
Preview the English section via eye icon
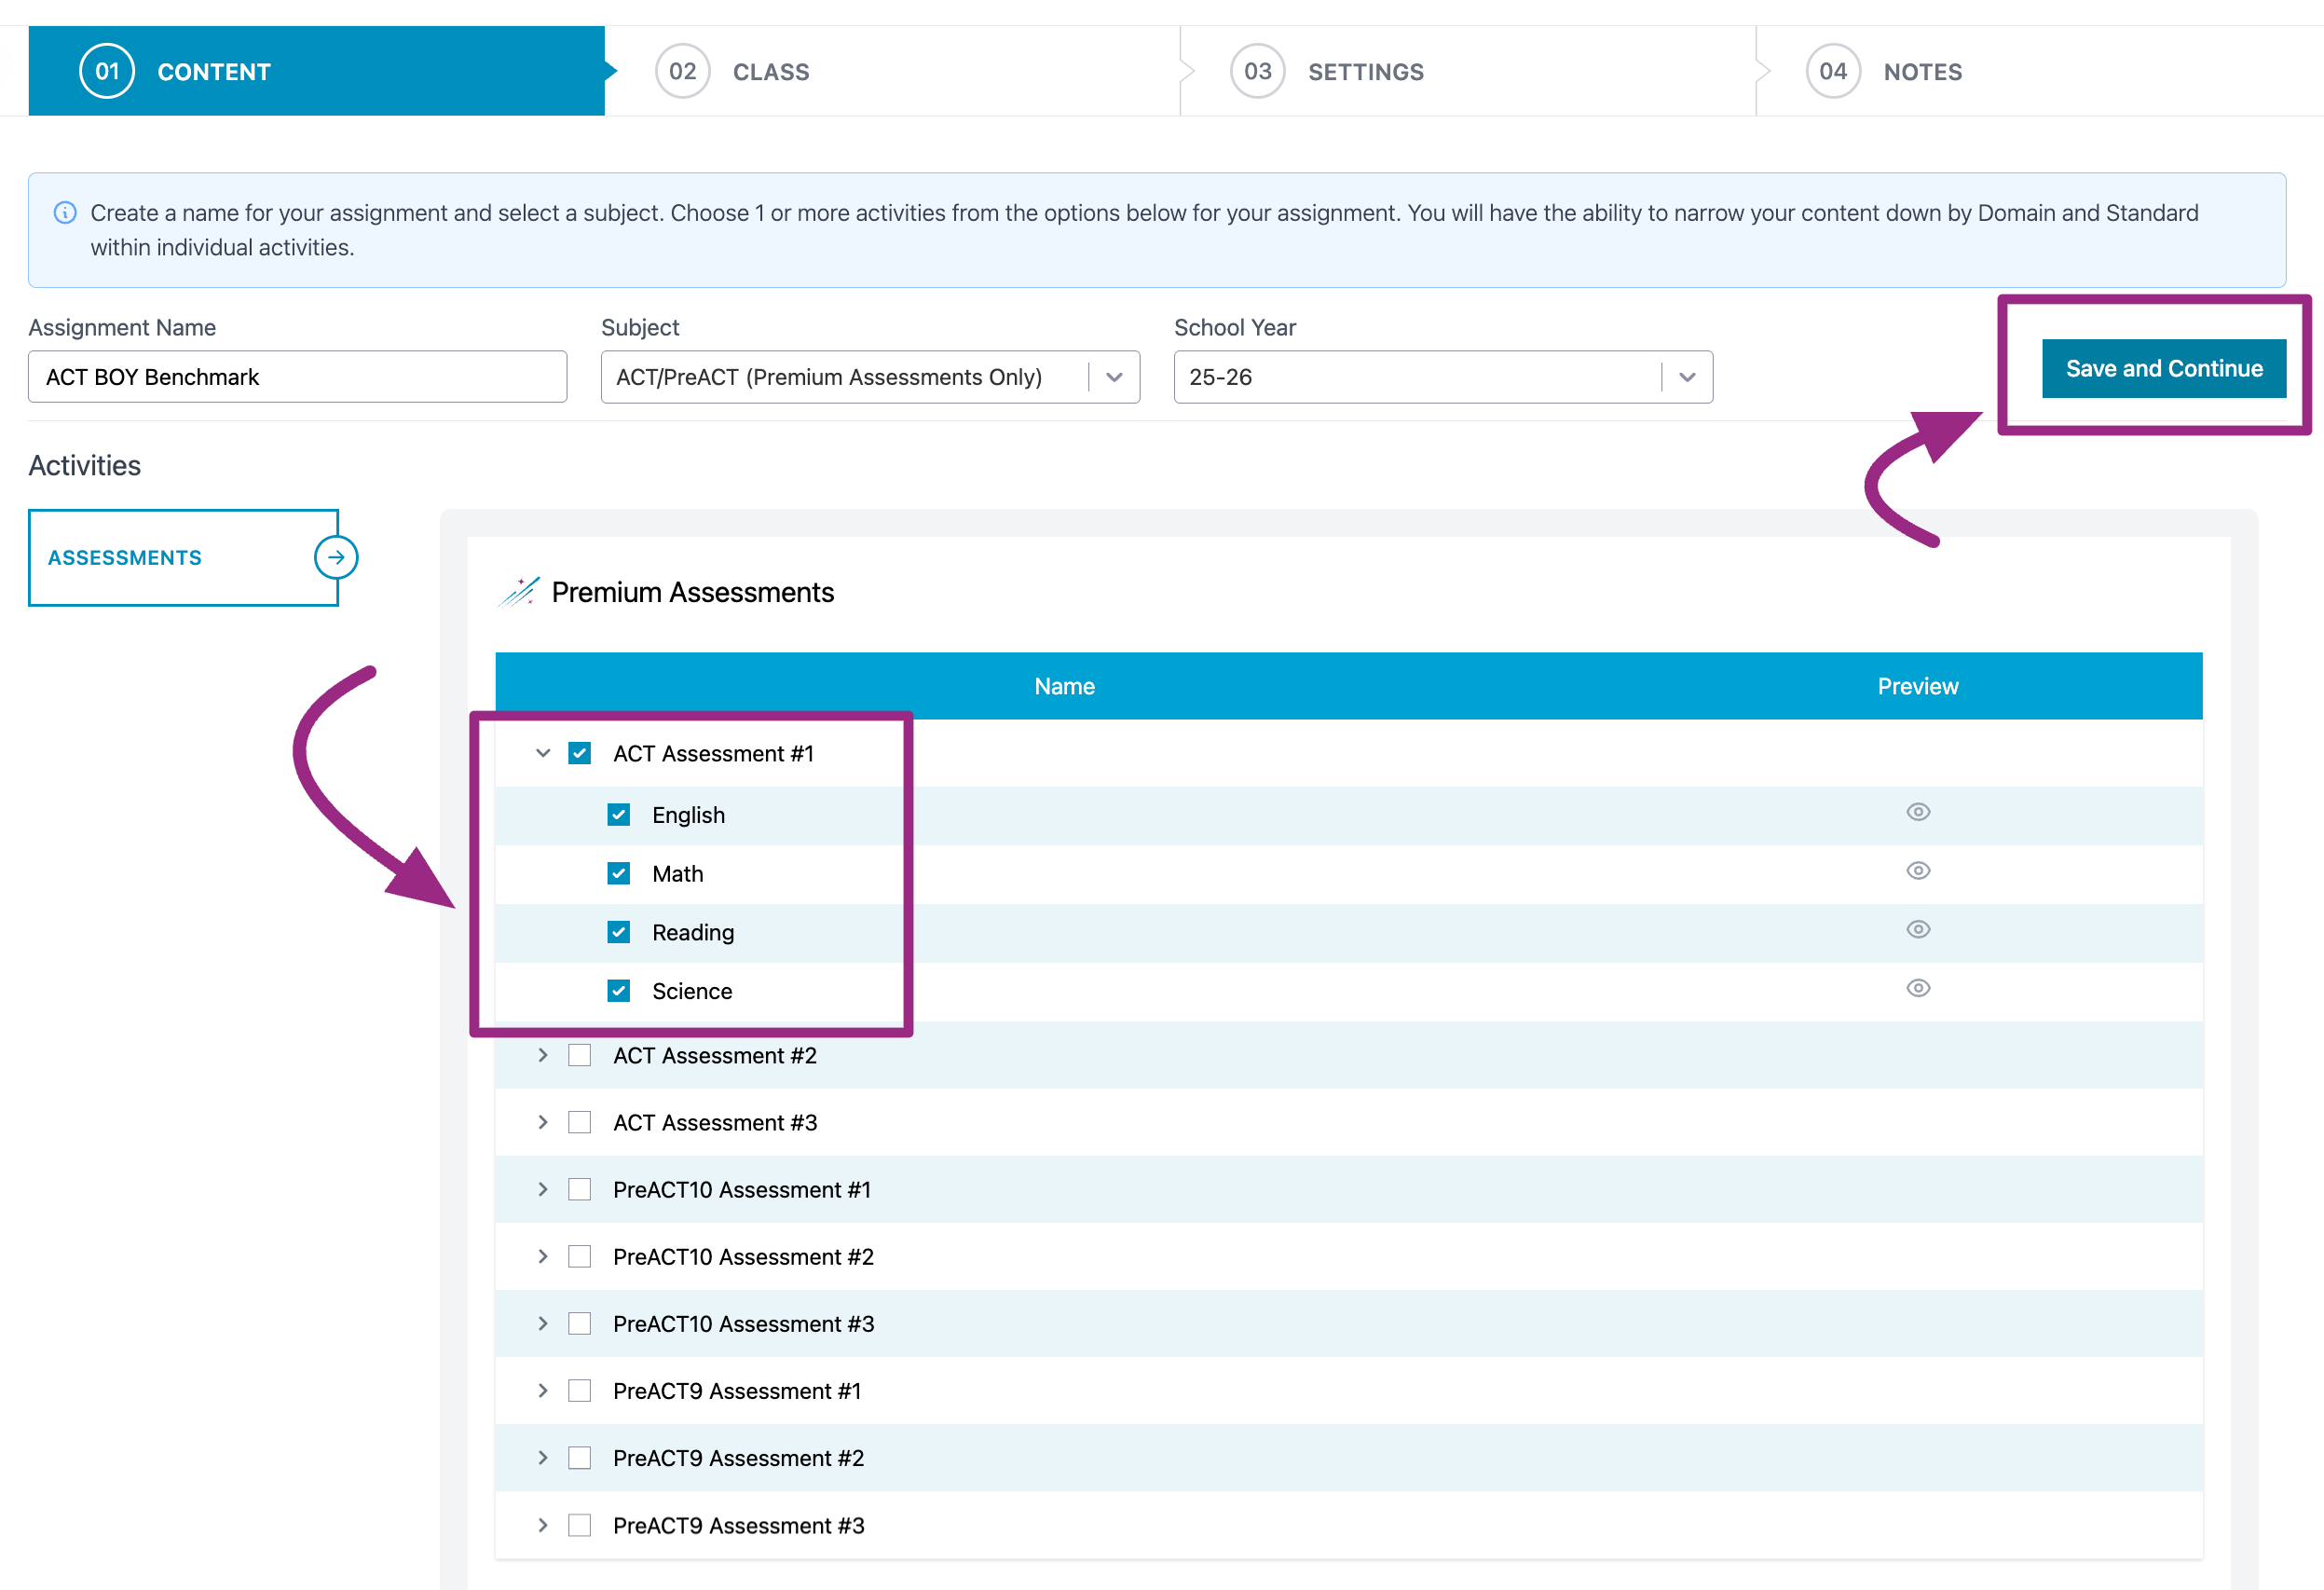[1917, 812]
